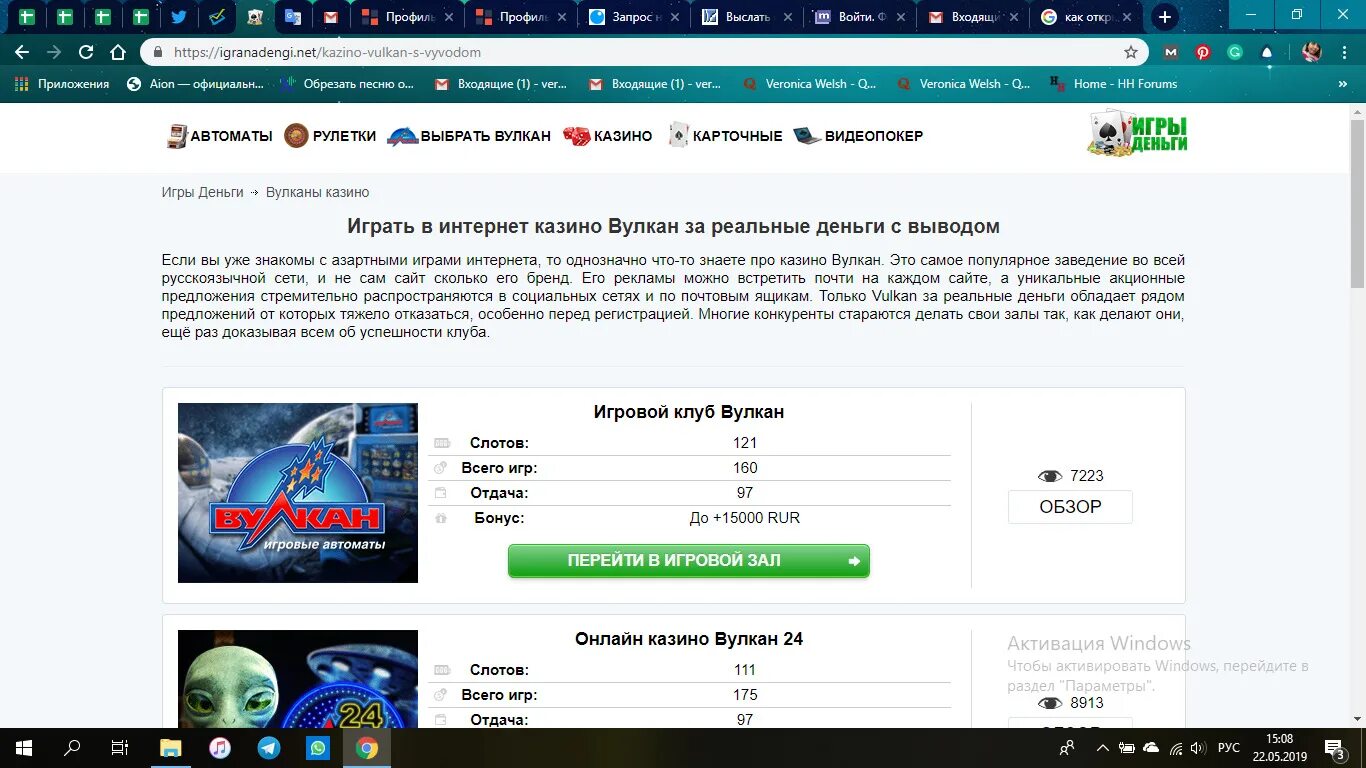Click the ИГРЫ ДЕНЬГИ site logo
This screenshot has width=1366, height=768.
[1138, 134]
